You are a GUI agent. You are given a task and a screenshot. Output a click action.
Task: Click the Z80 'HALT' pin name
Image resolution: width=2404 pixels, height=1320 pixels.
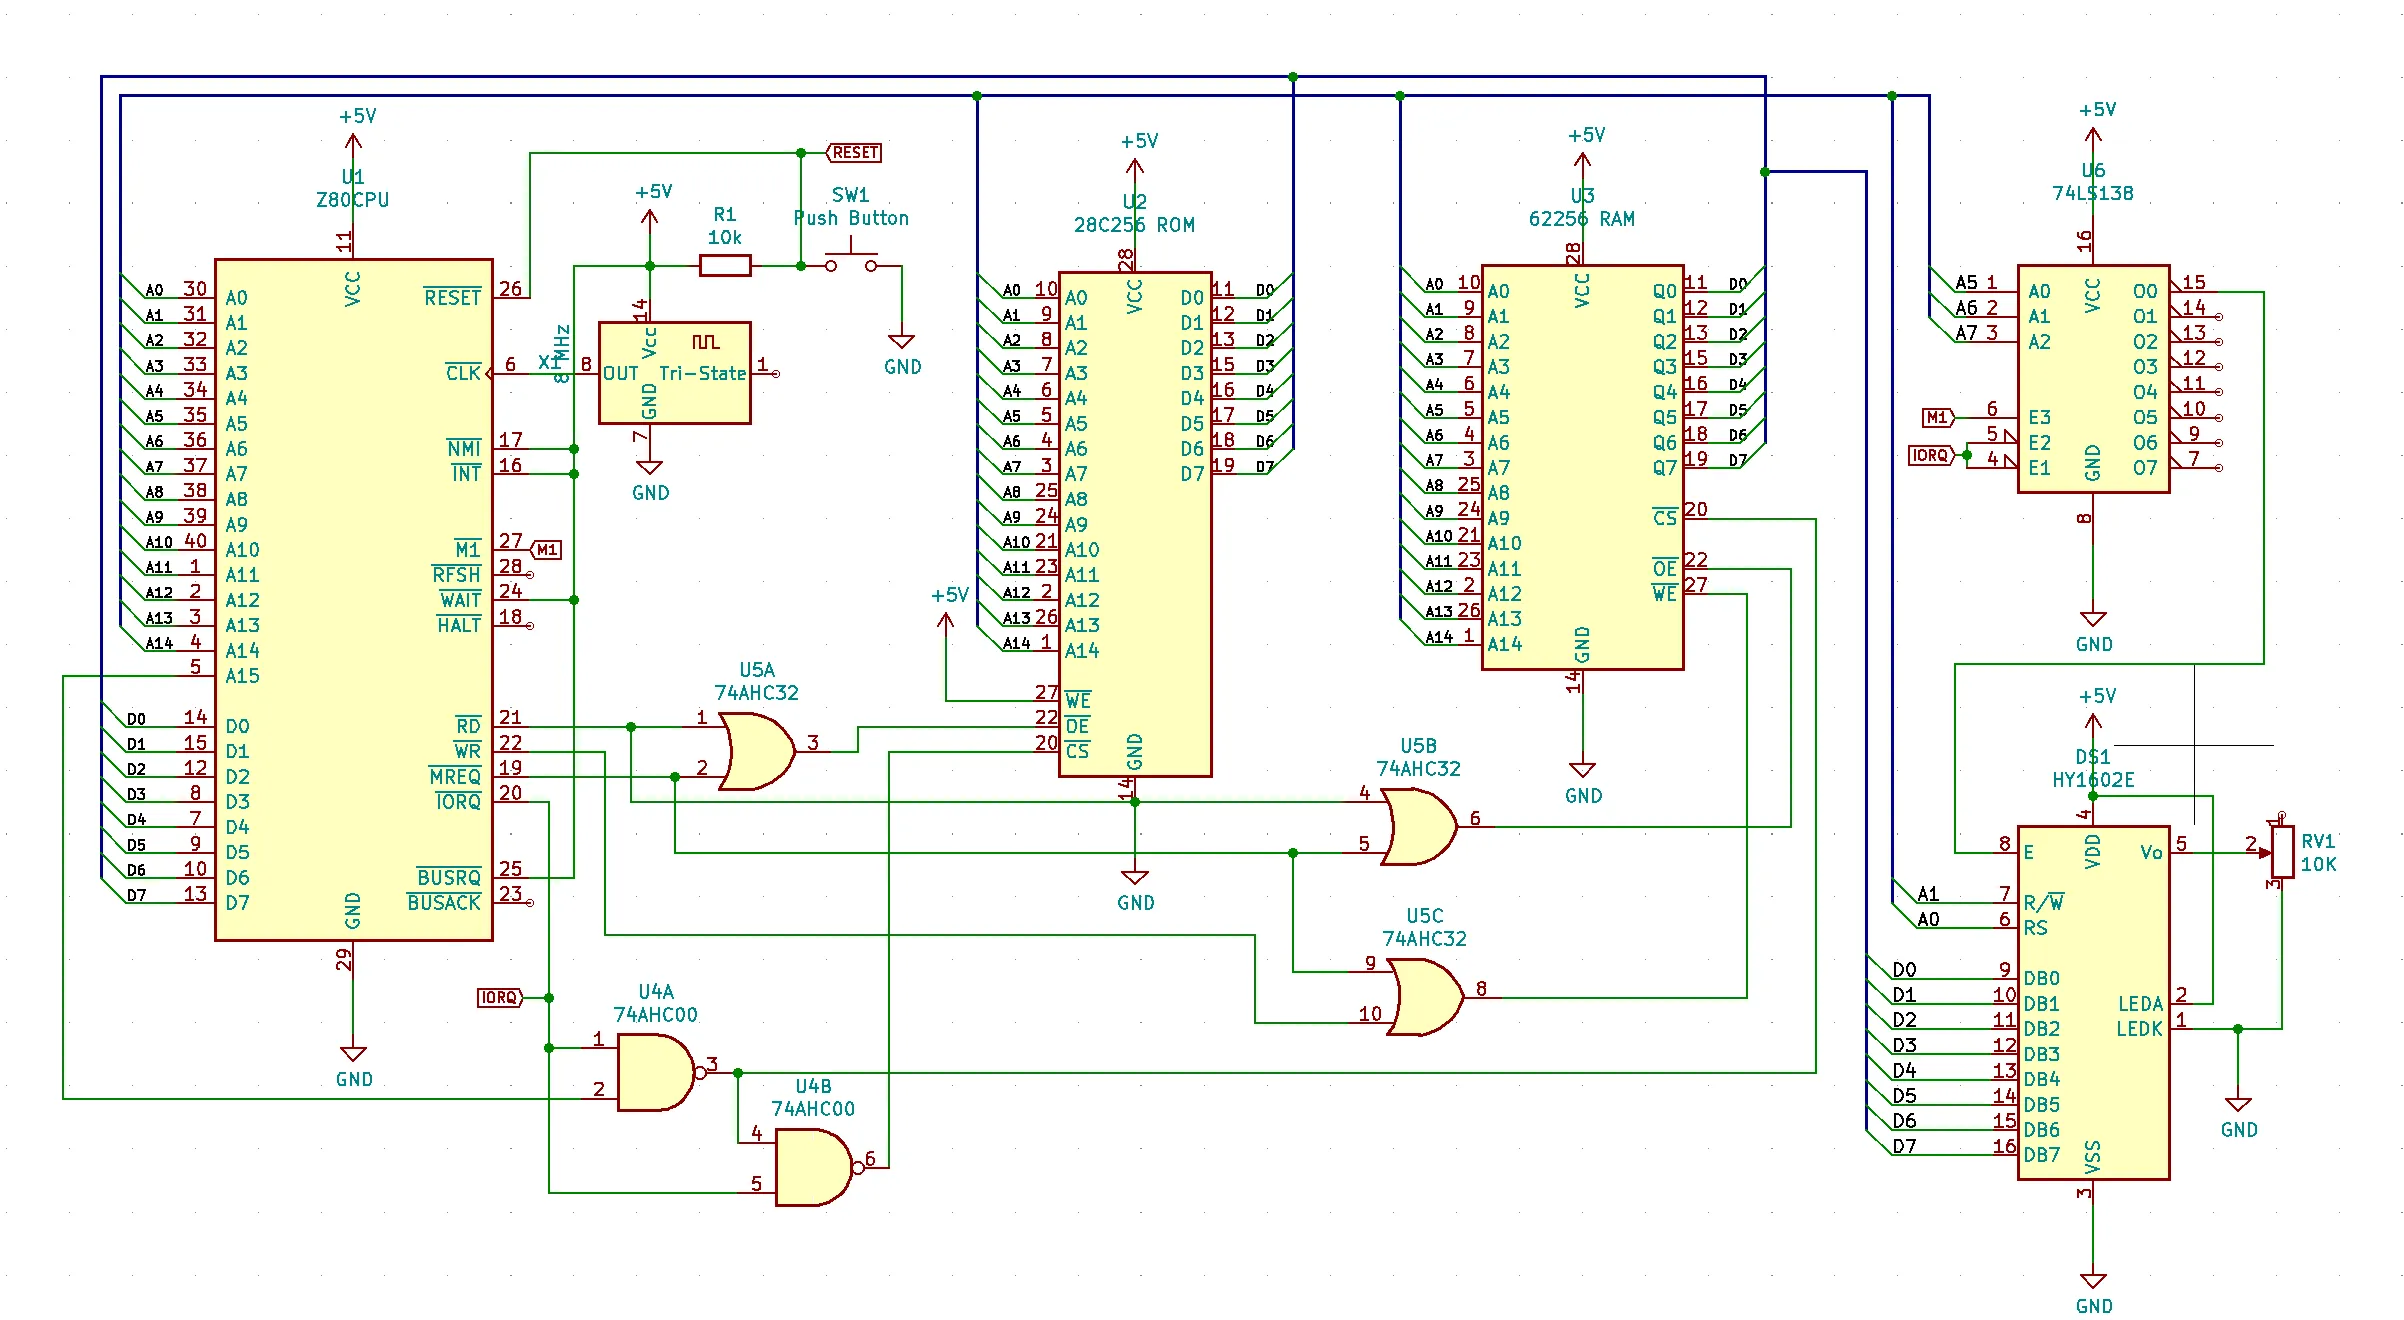pyautogui.click(x=459, y=625)
